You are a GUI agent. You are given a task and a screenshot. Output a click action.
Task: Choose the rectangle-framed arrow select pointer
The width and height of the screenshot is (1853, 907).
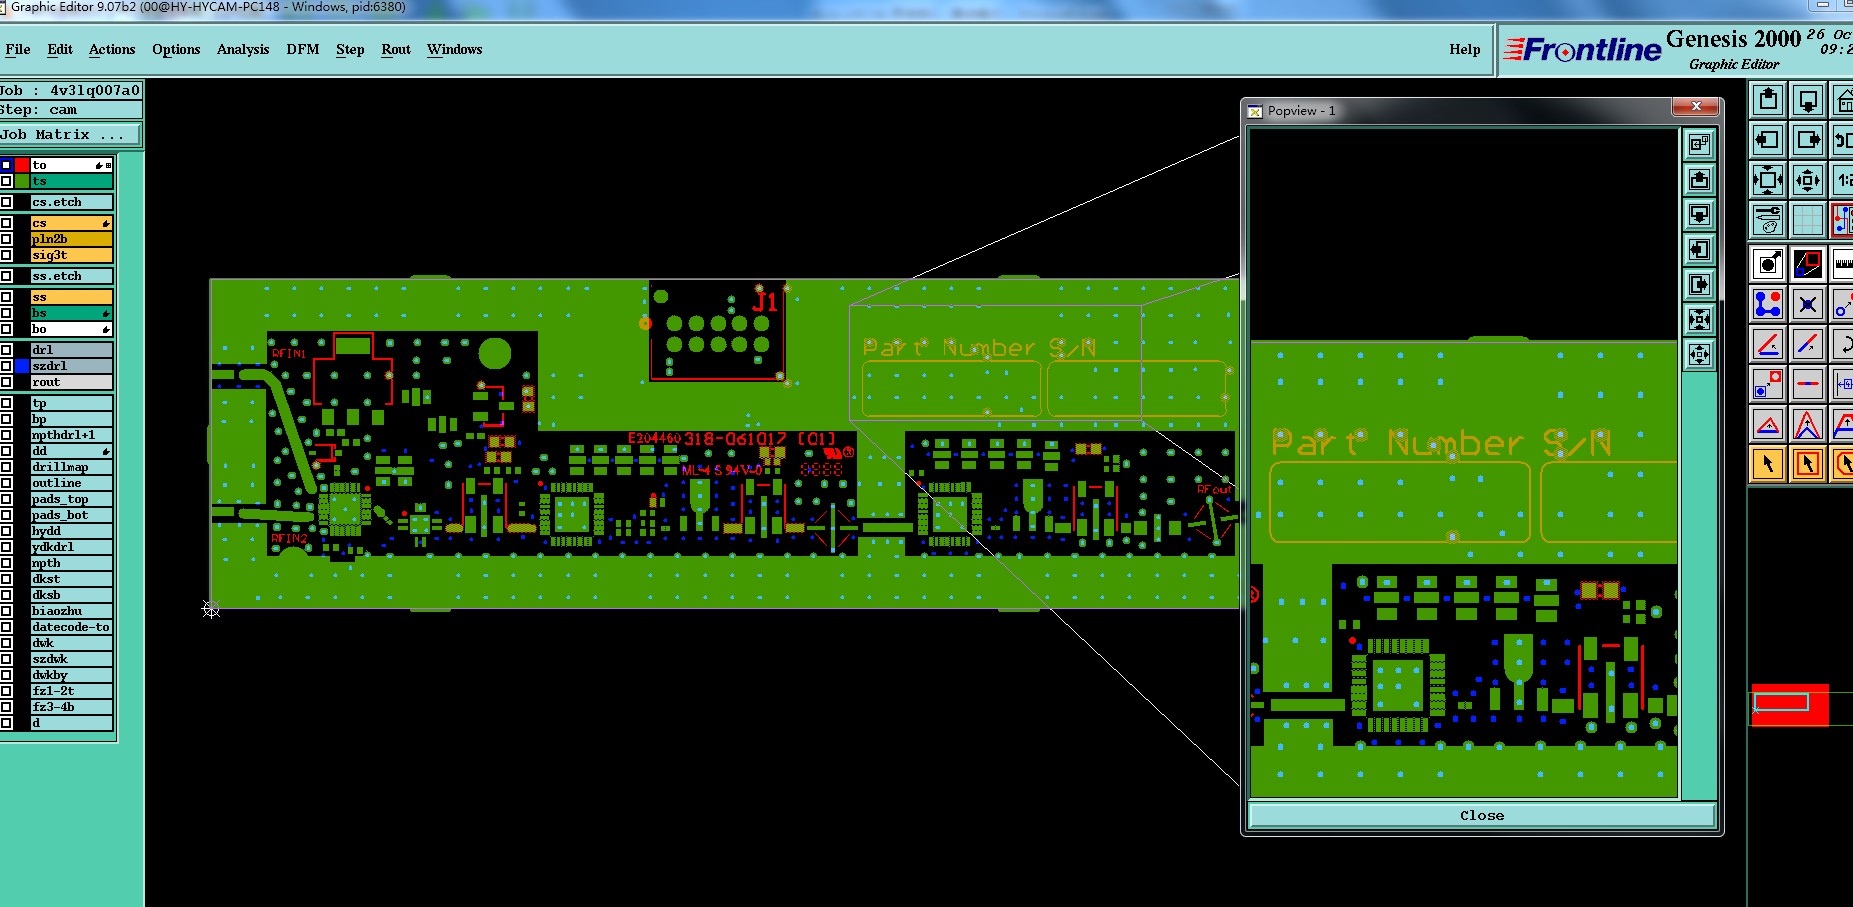[x=1808, y=464]
